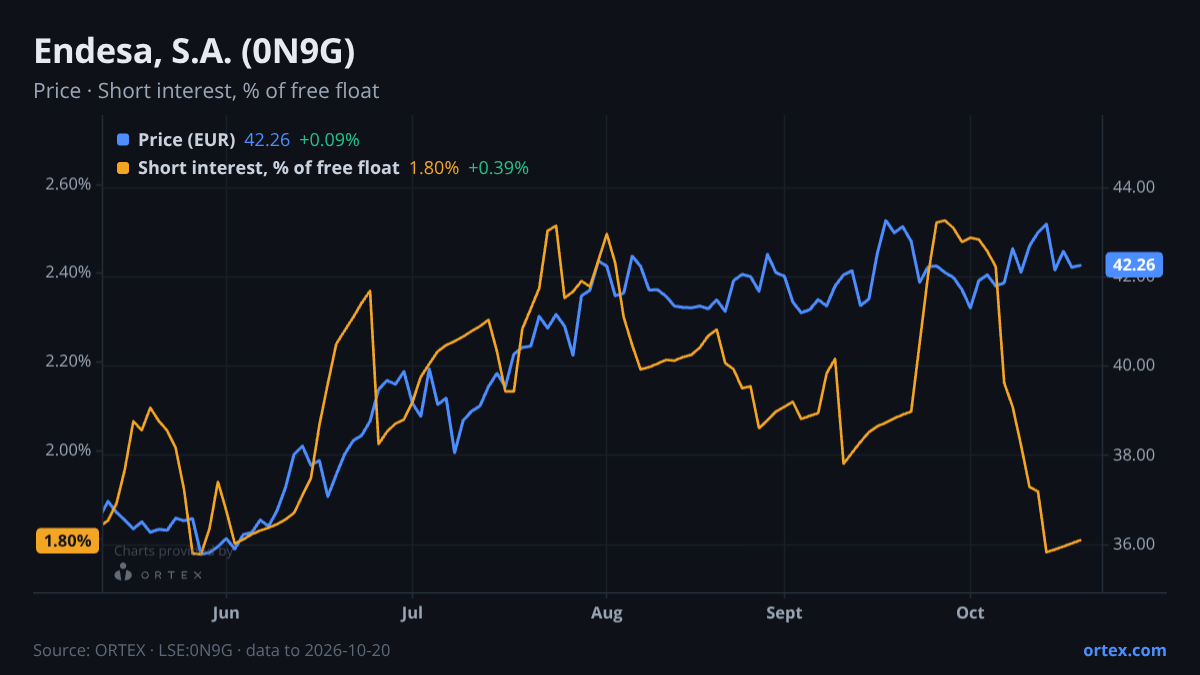Click the Oct x-axis label
This screenshot has height=675, width=1200.
coord(970,613)
